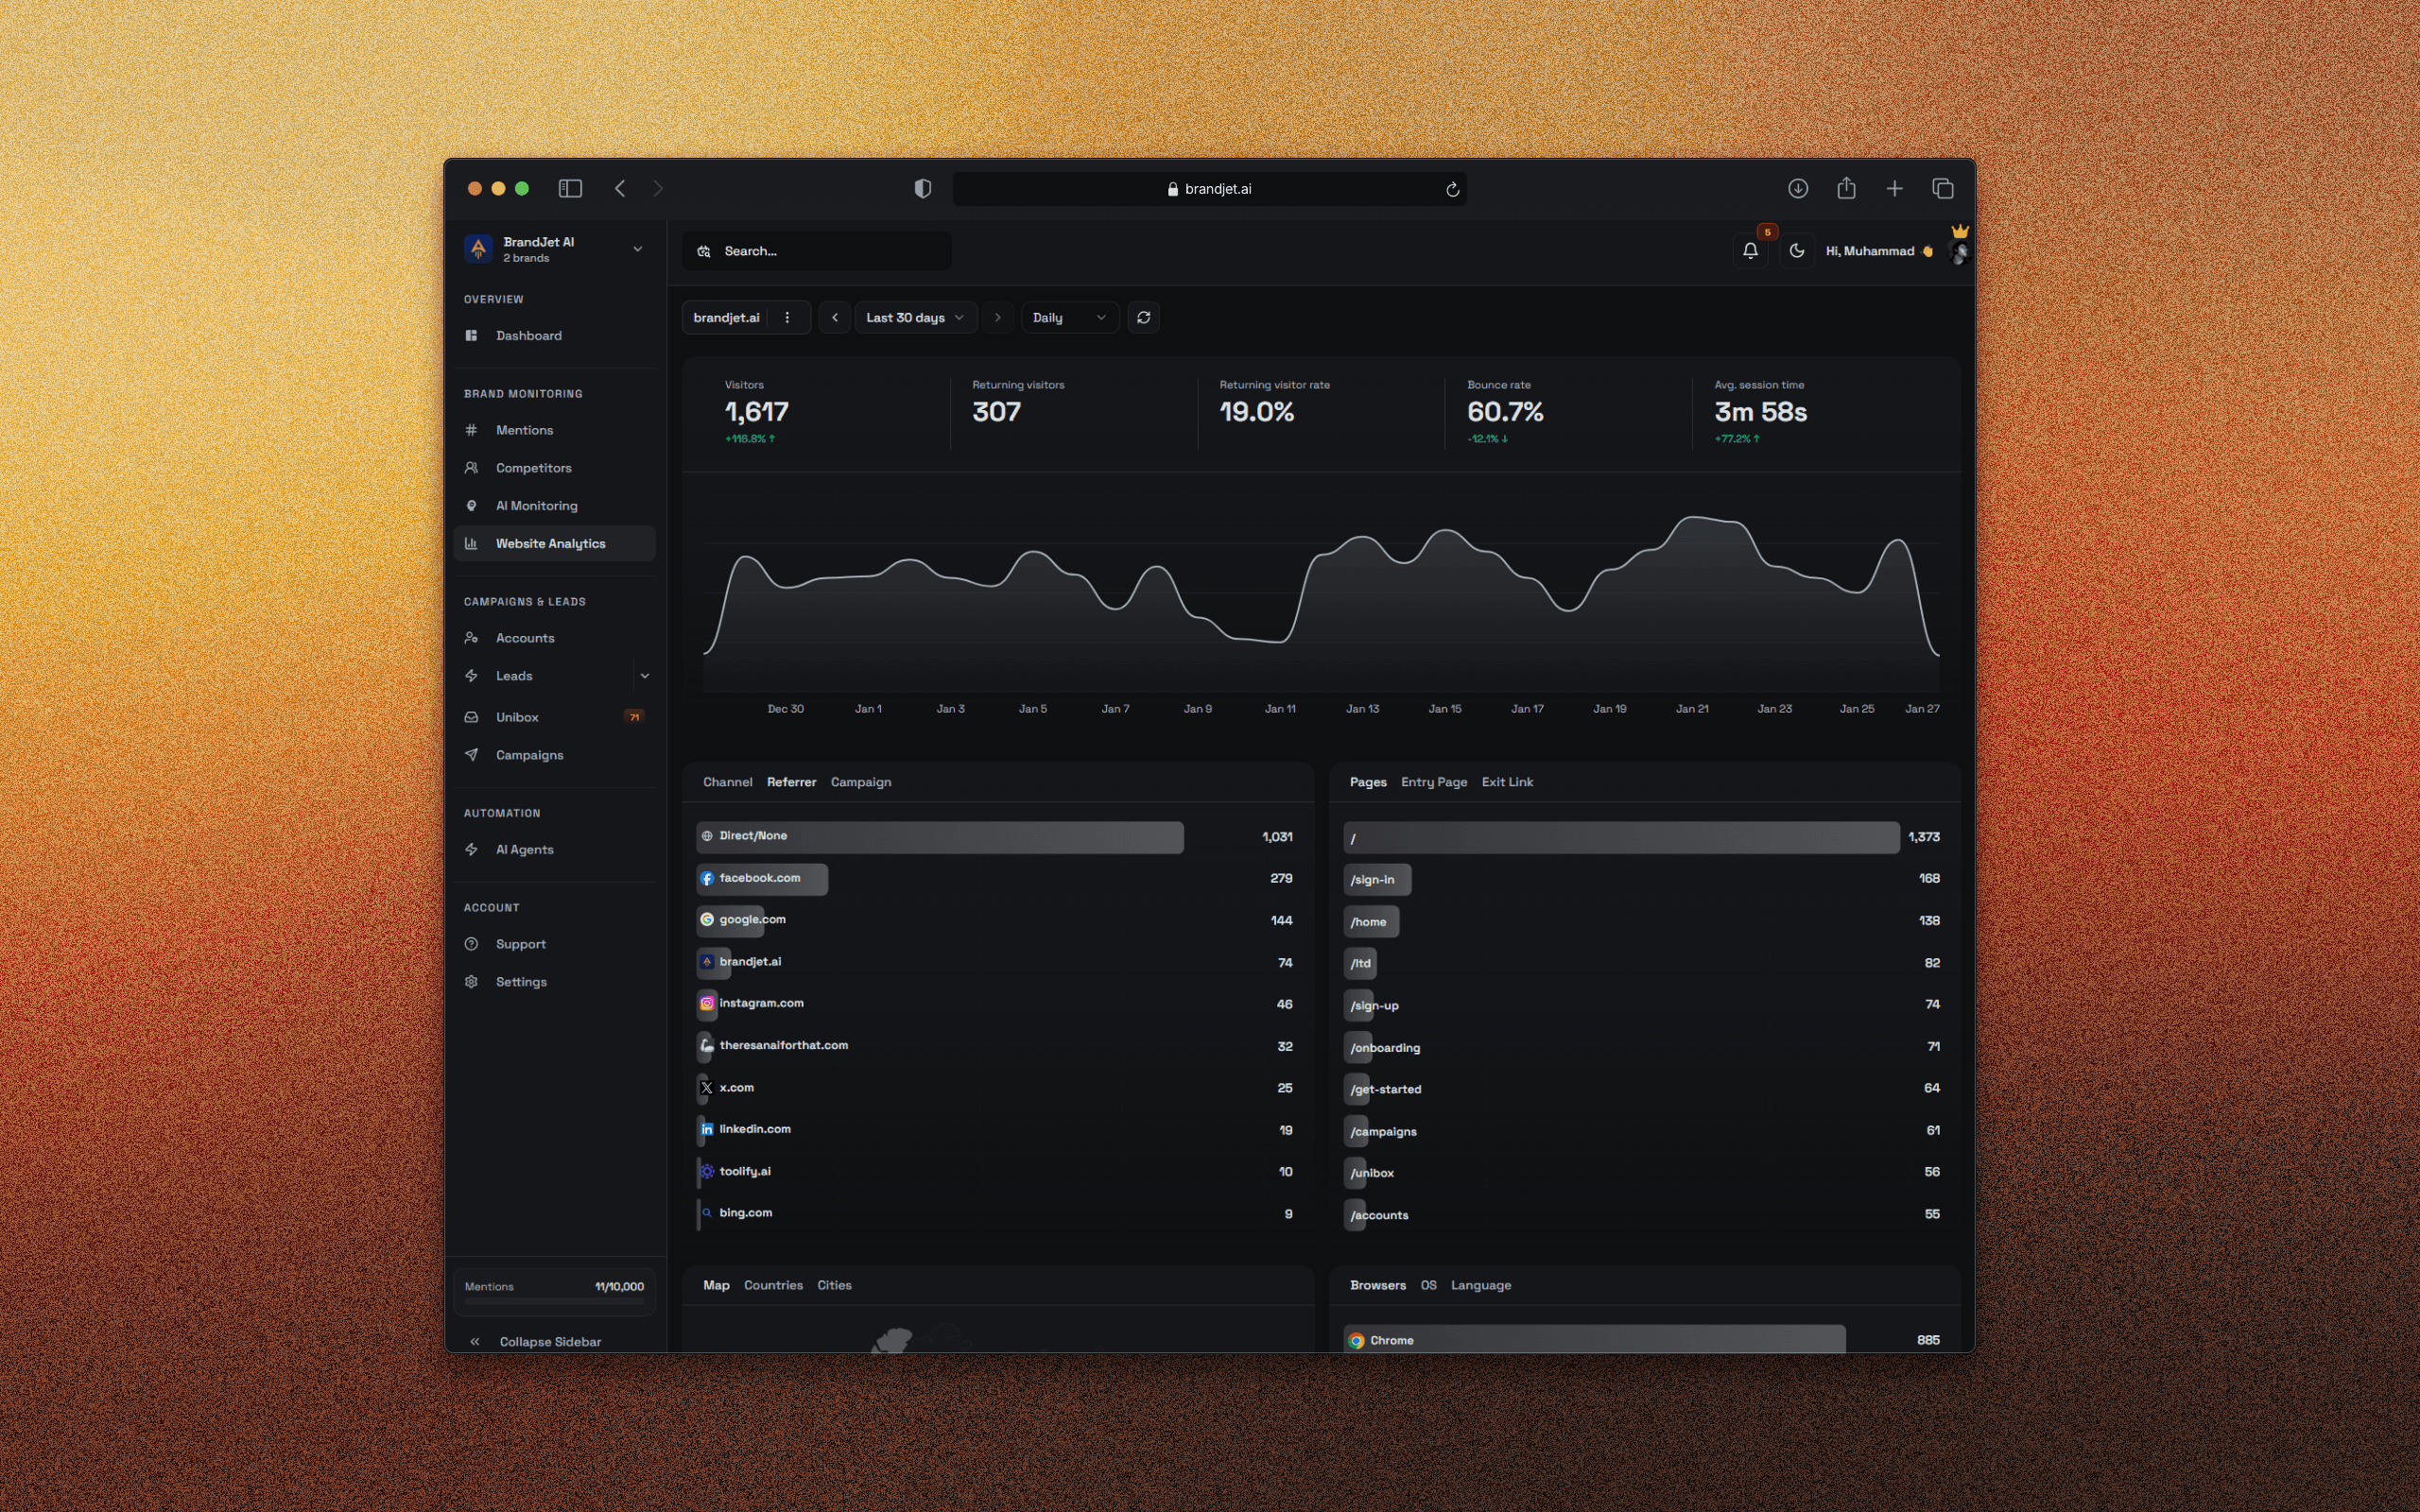Go to the Dashboard overview
The height and width of the screenshot is (1512, 2420).
click(x=529, y=335)
